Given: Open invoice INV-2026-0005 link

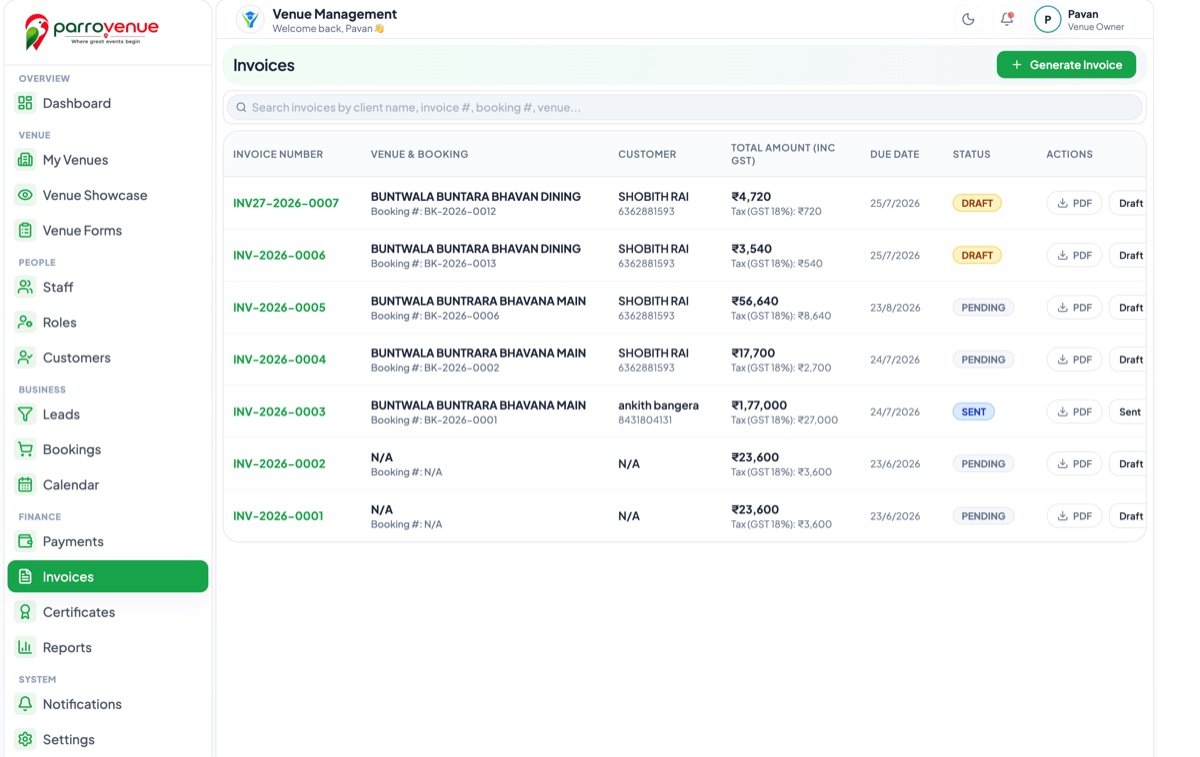Looking at the screenshot, I should coord(279,307).
